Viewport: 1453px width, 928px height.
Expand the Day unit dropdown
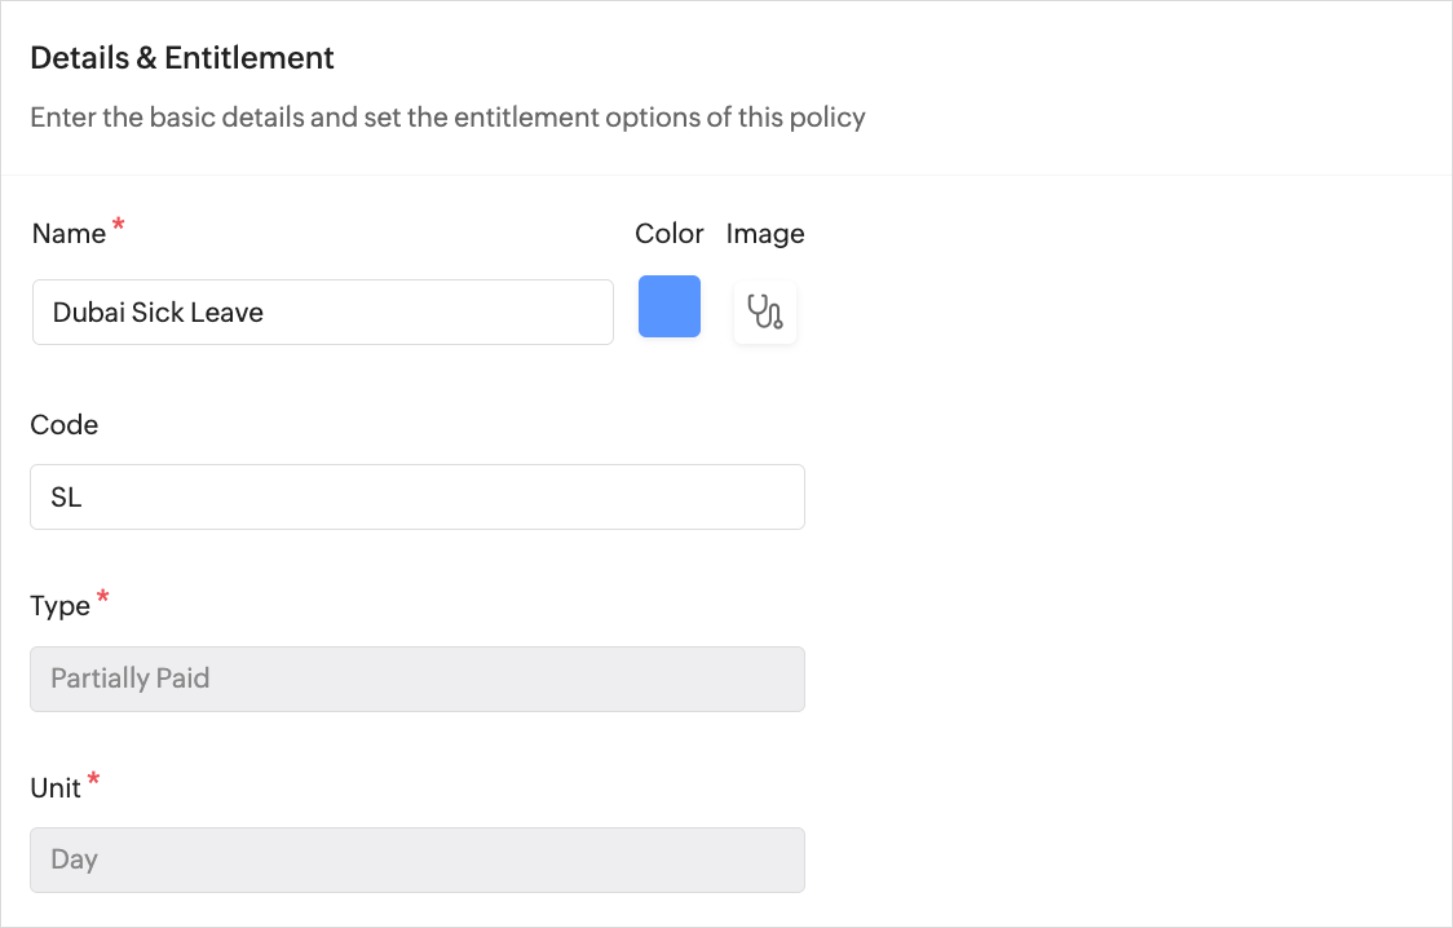pos(417,860)
